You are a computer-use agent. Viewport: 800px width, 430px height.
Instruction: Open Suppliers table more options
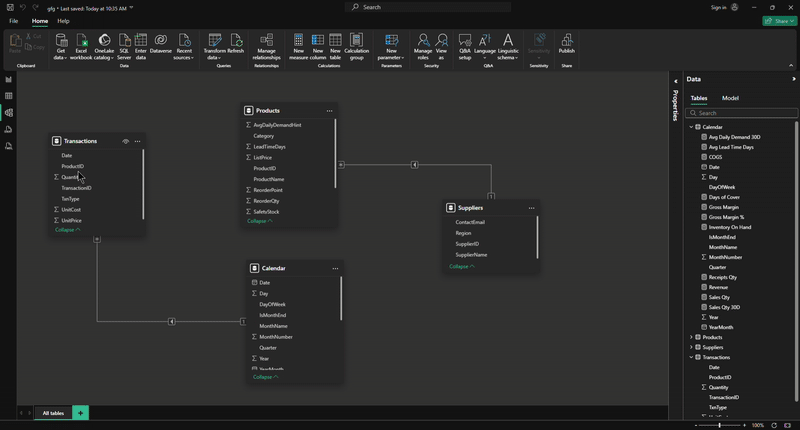(x=532, y=208)
